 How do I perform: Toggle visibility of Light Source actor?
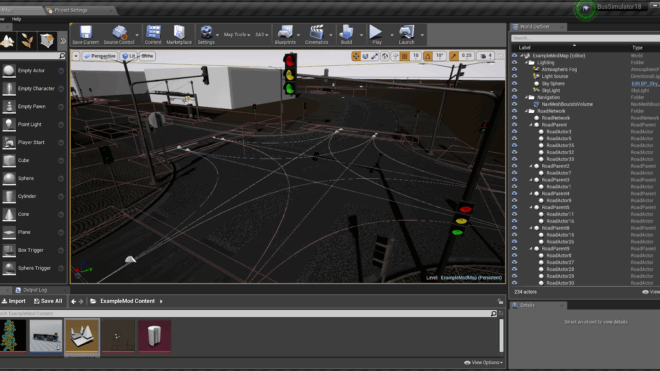pos(514,76)
